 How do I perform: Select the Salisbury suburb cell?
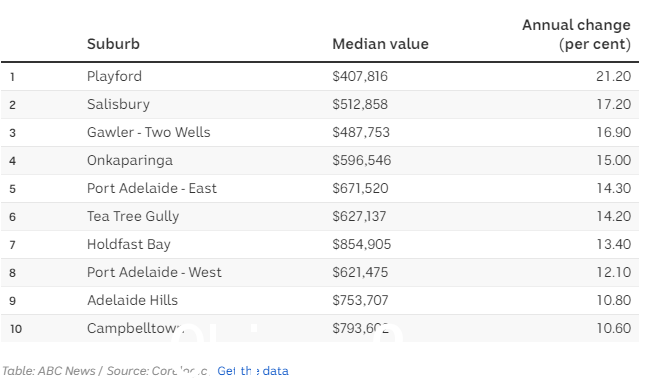coord(118,104)
